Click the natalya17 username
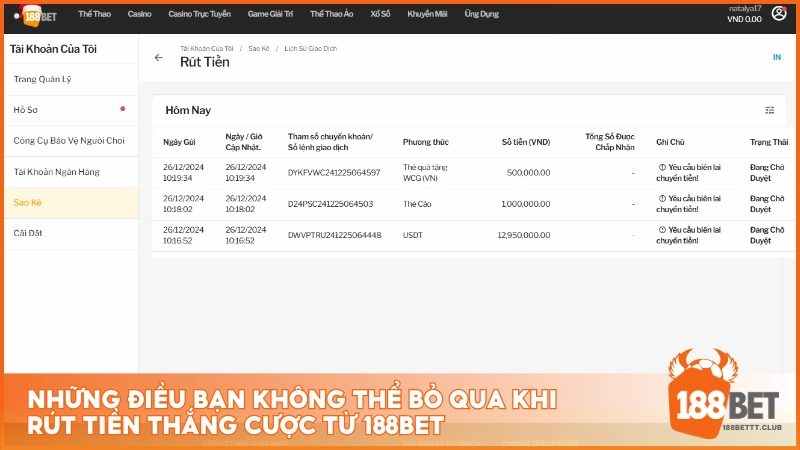The image size is (800, 450). (745, 8)
